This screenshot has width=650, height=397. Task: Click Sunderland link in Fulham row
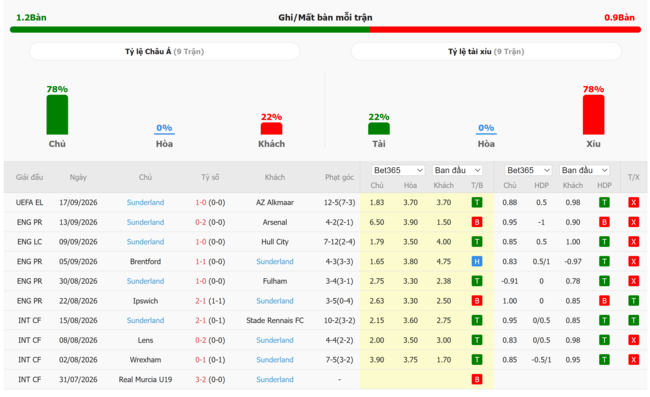(145, 281)
